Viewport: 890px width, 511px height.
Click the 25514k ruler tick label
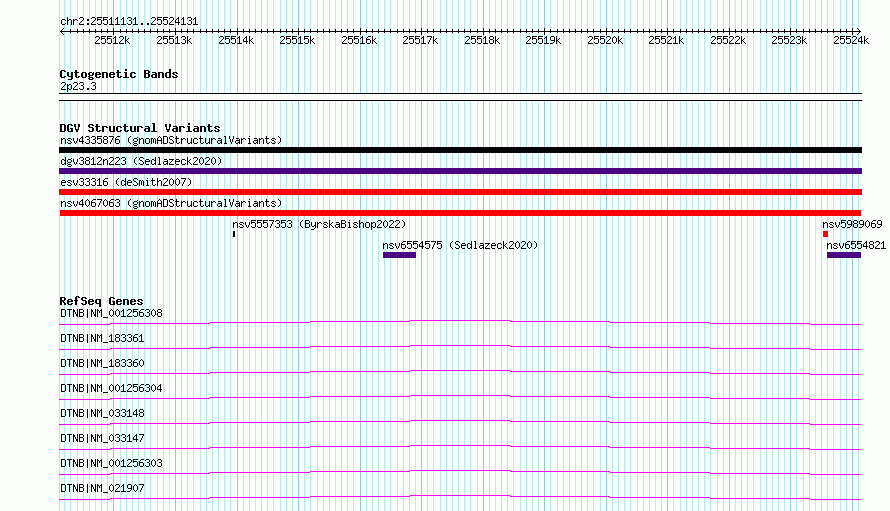[236, 40]
